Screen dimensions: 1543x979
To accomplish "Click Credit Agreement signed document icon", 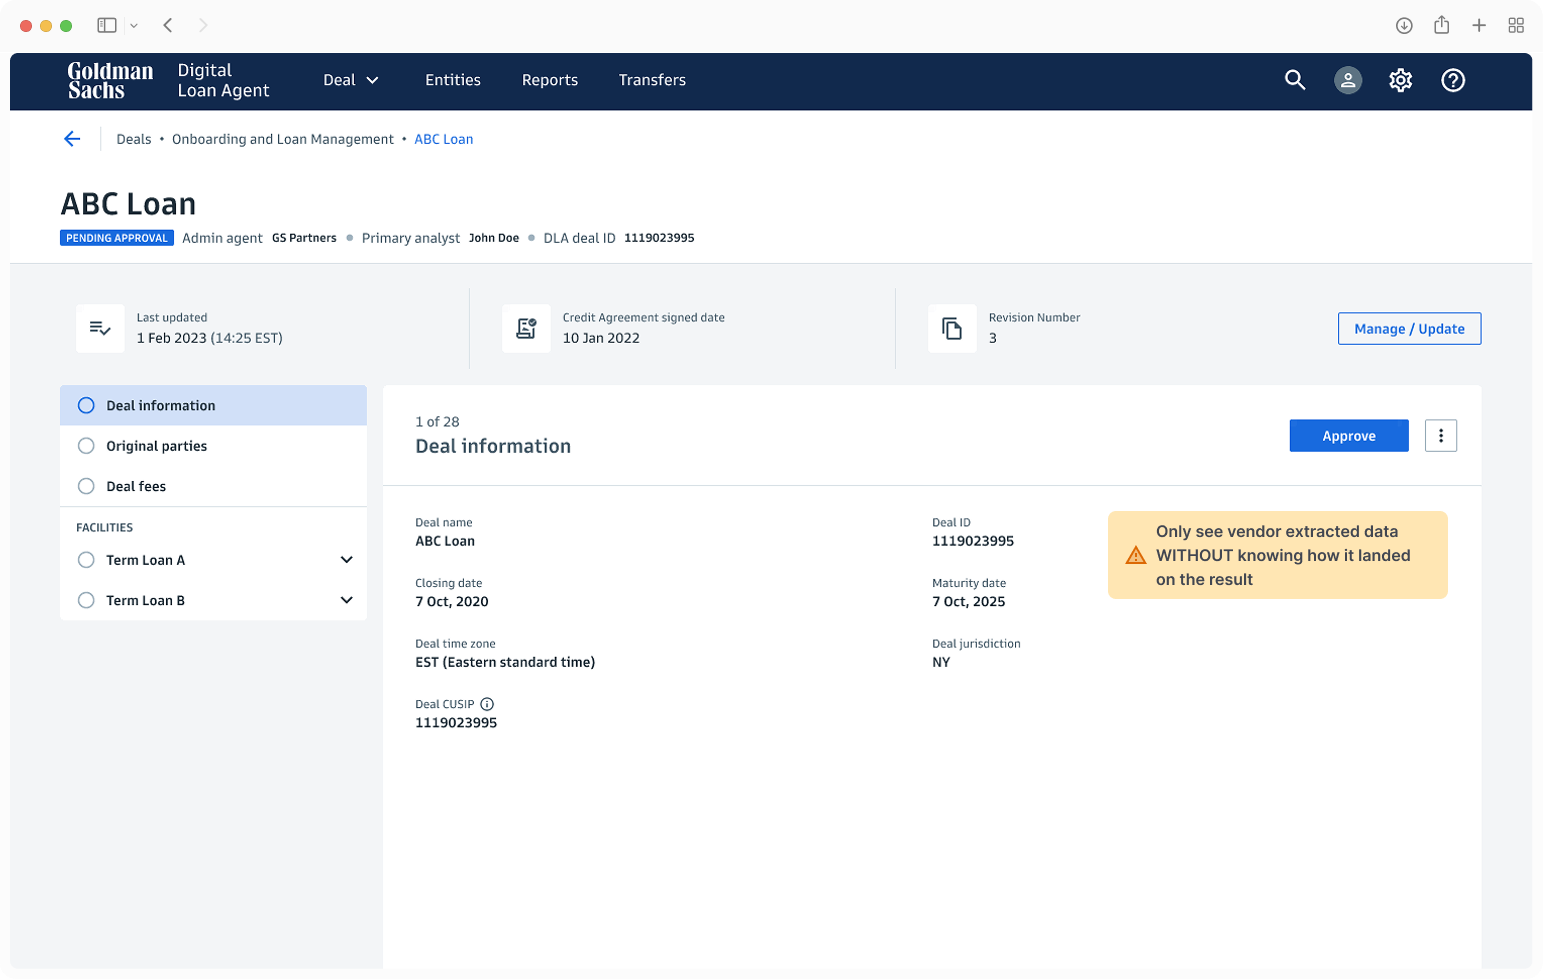I will coord(526,328).
